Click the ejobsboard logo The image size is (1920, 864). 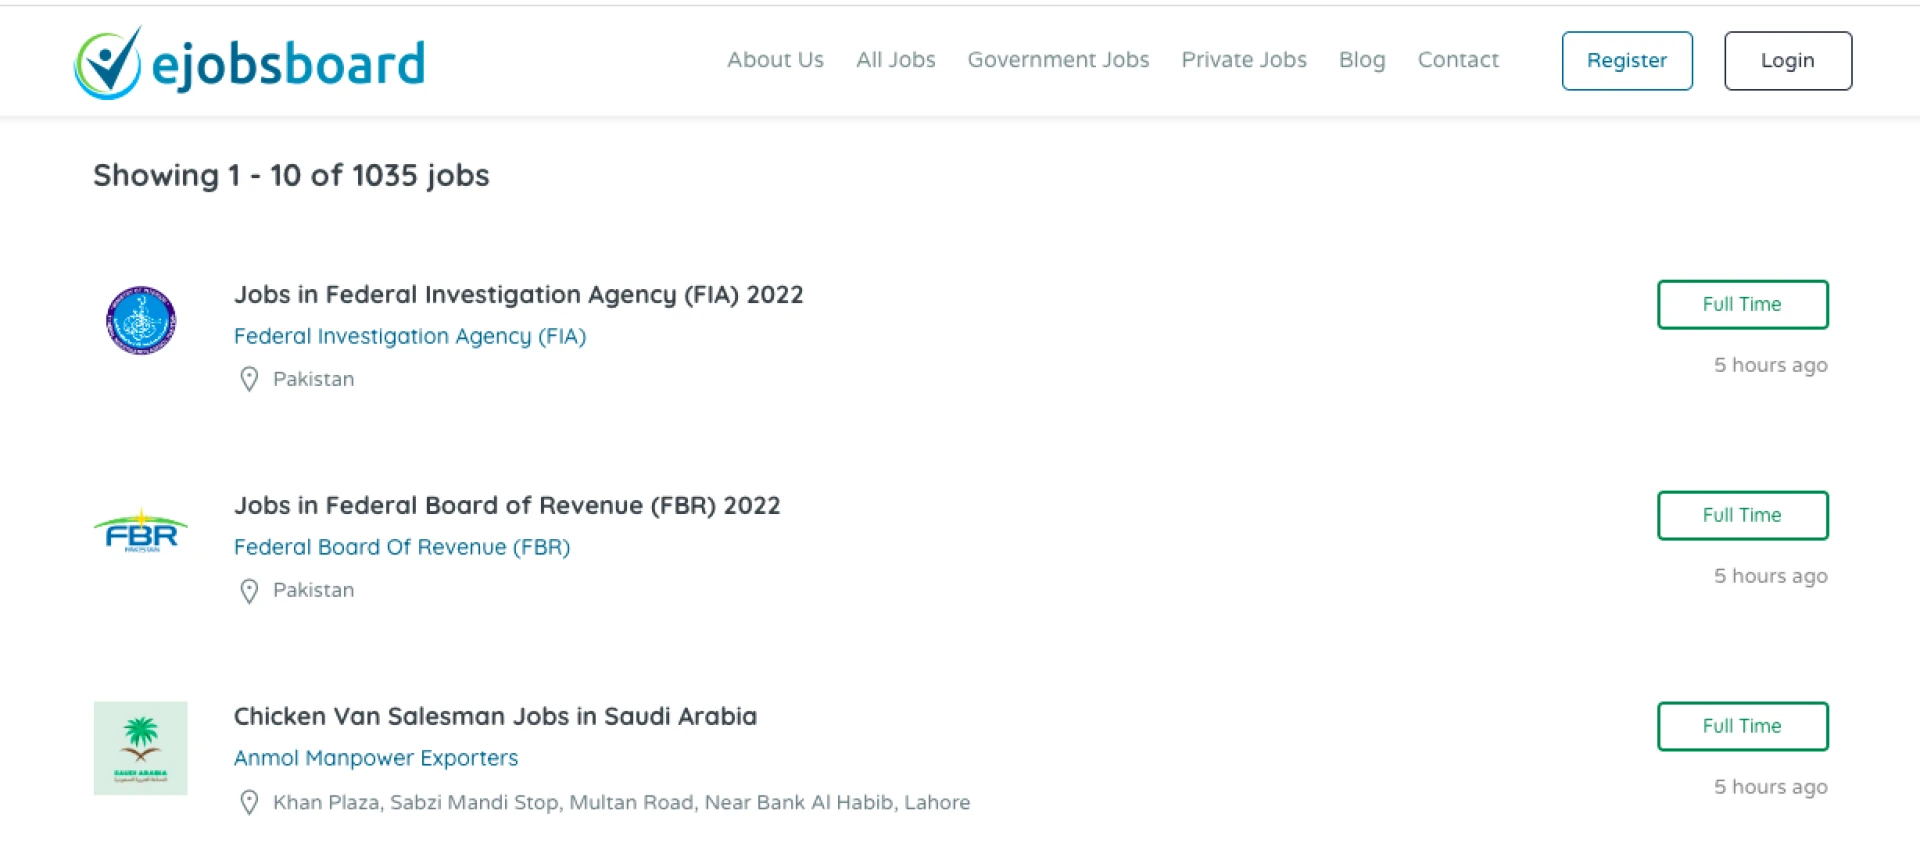249,62
